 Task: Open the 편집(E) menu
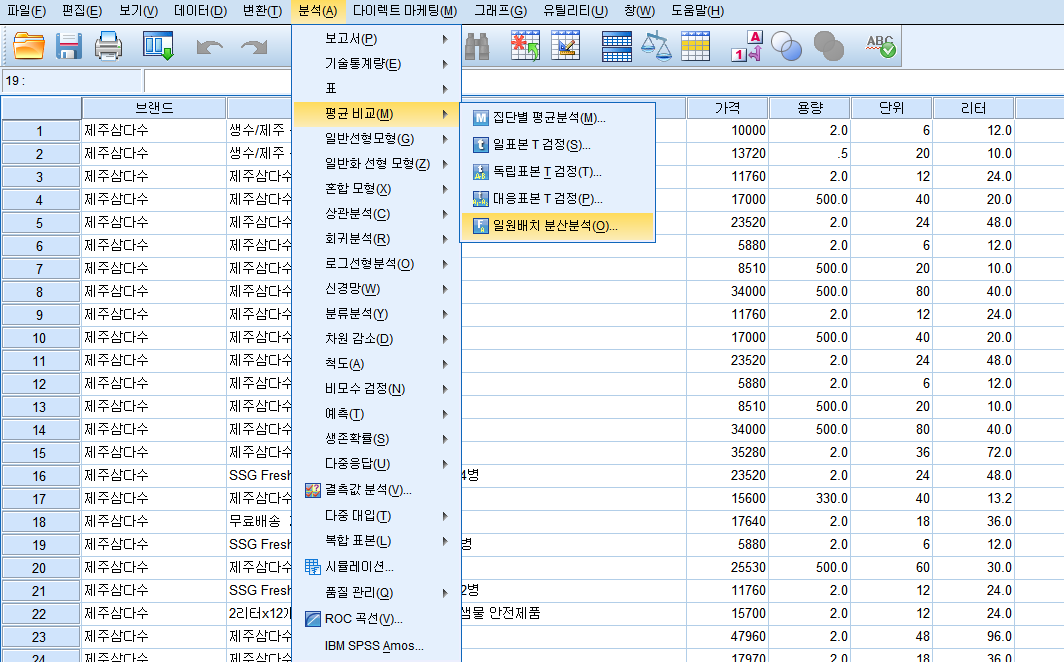81,11
